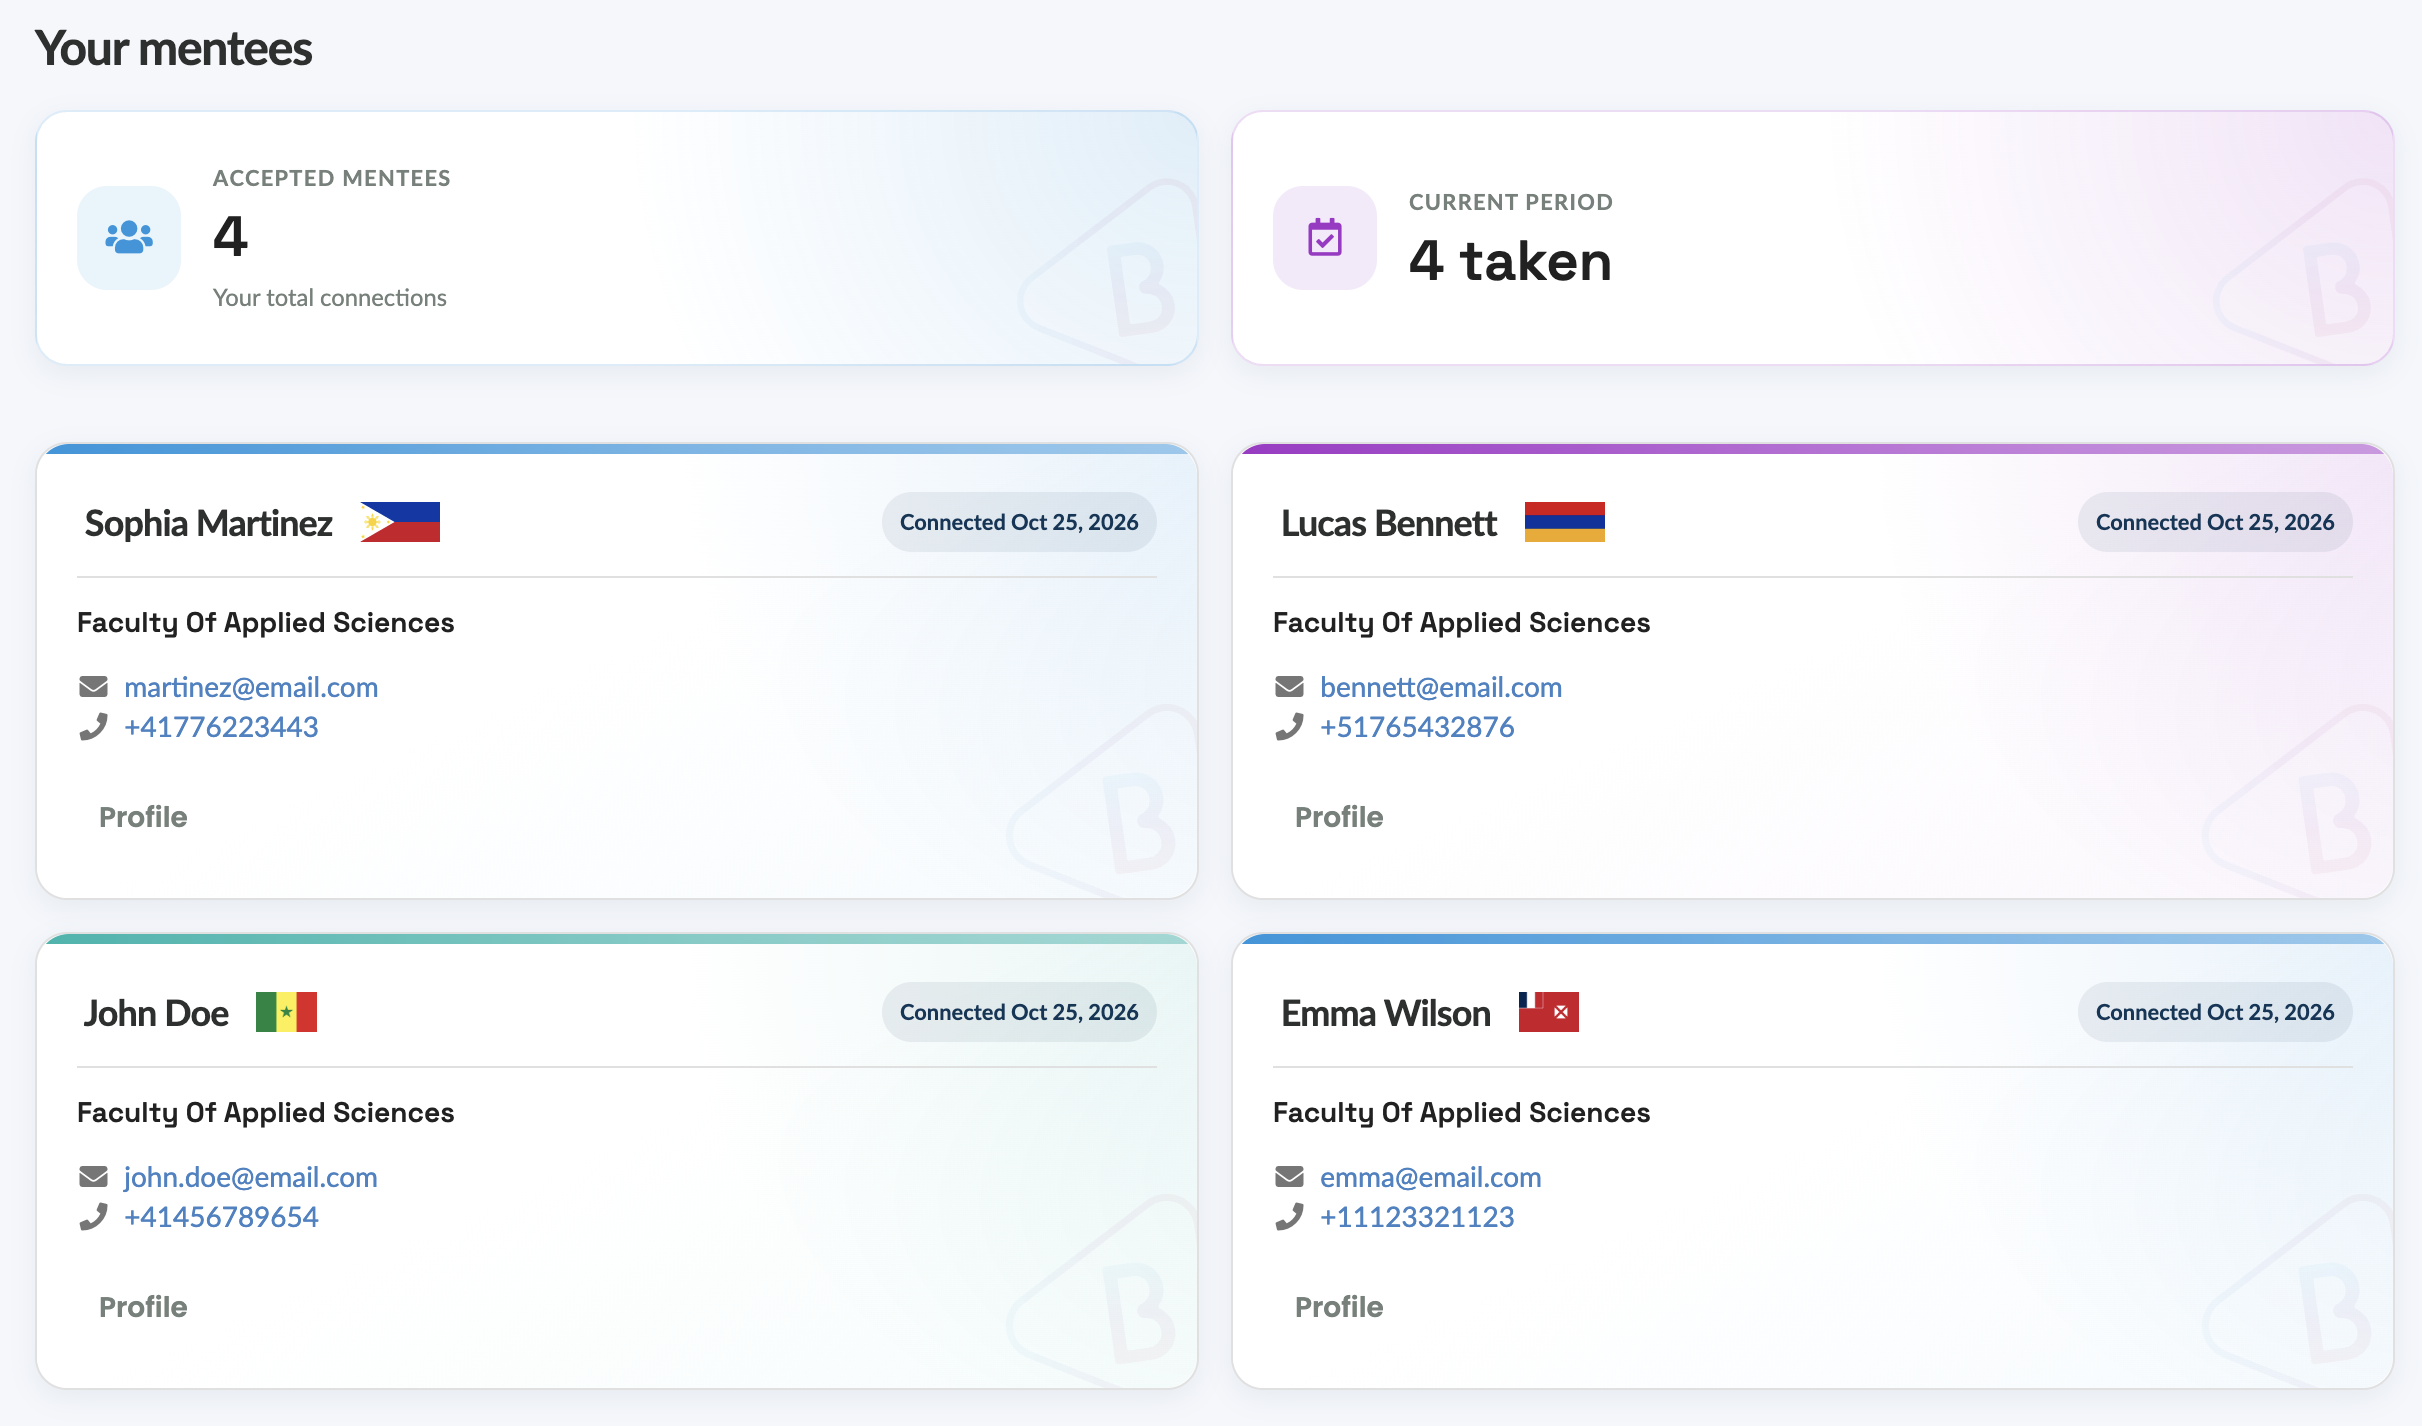The image size is (2422, 1426).
Task: Click Sophia Martinez's Connected Oct 25 badge
Action: [1019, 522]
